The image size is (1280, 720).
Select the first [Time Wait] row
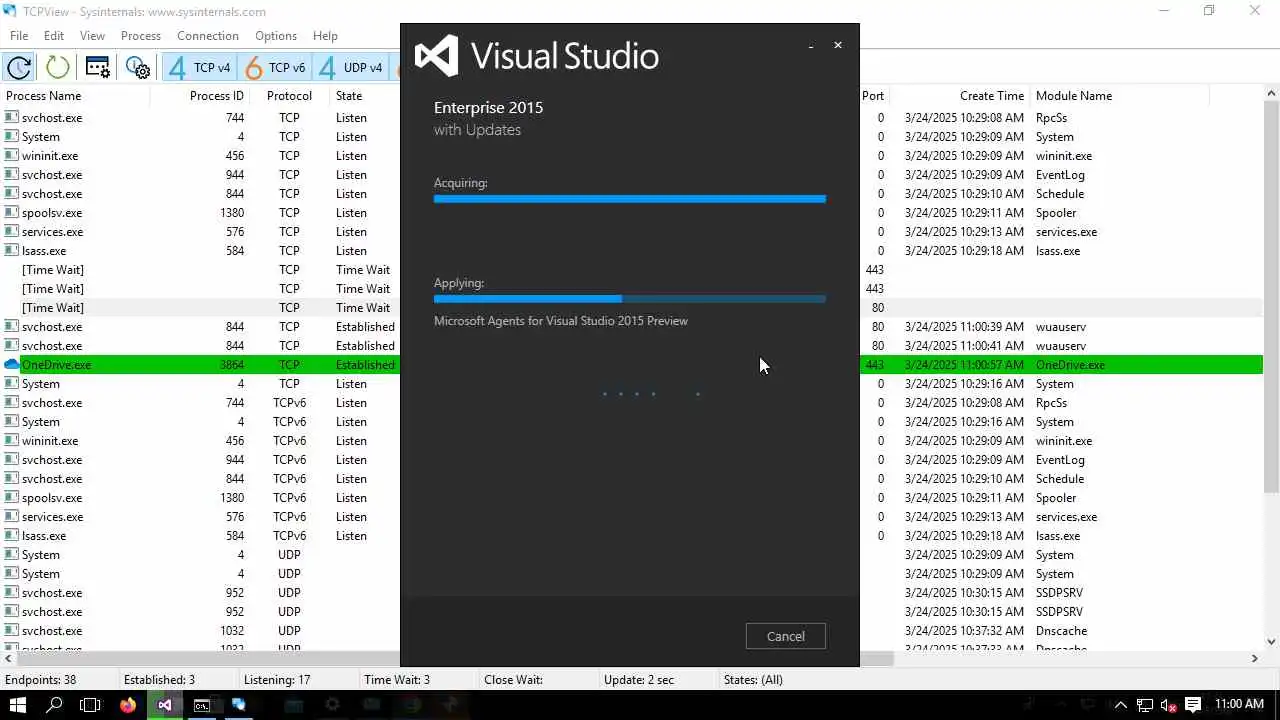(632, 270)
